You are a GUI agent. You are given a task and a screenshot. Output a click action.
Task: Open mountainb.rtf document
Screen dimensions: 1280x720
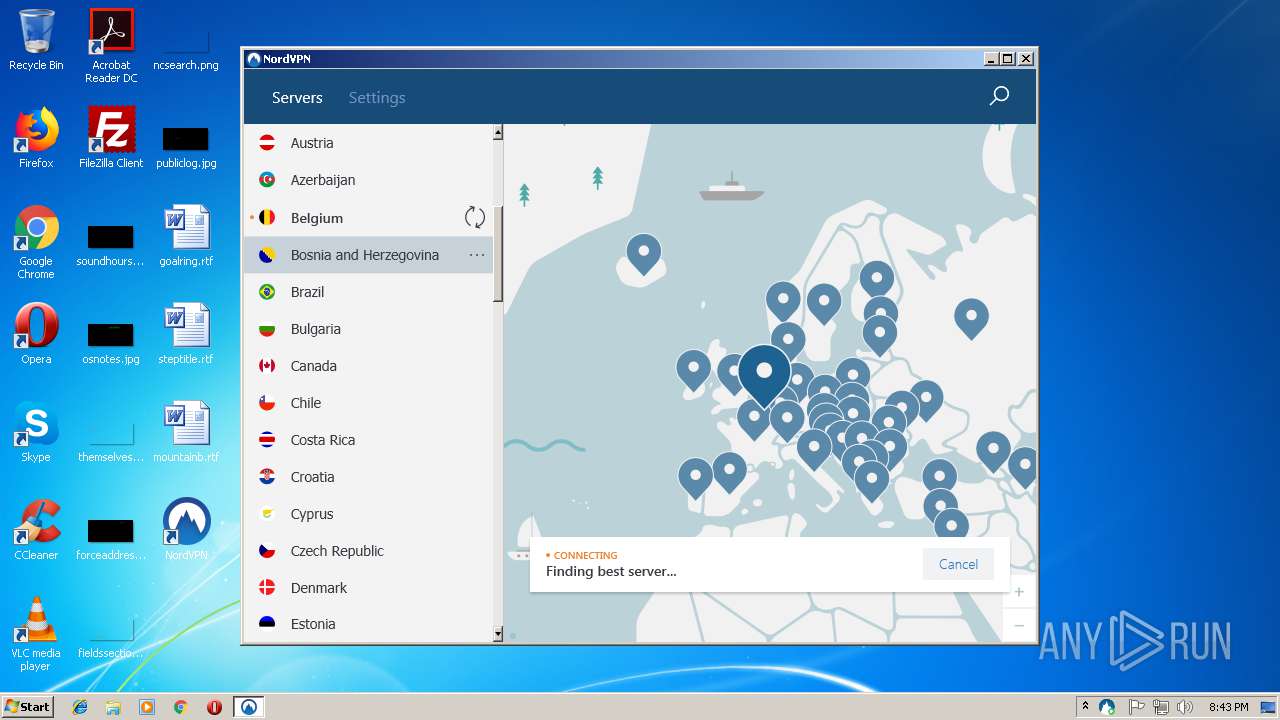point(186,430)
